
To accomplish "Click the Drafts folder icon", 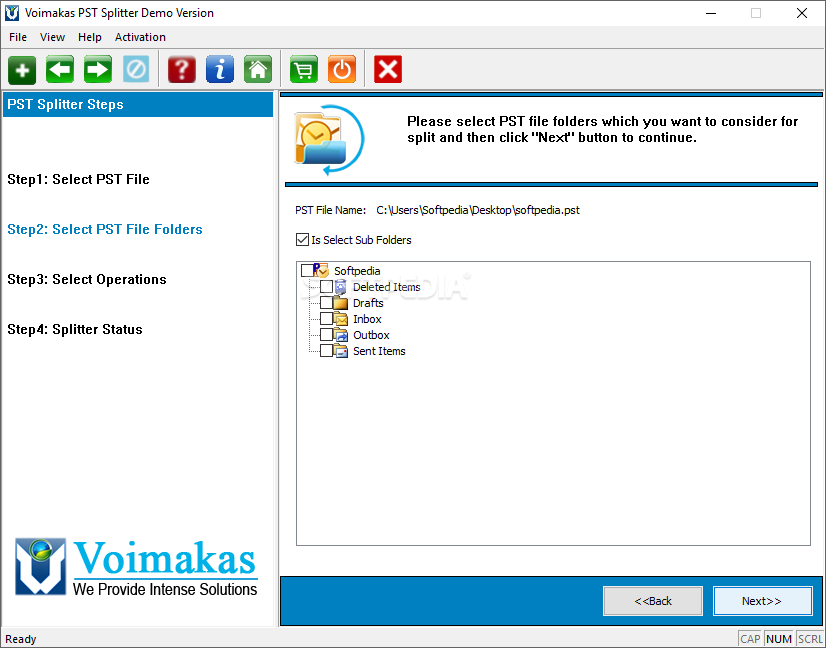I will coord(340,303).
